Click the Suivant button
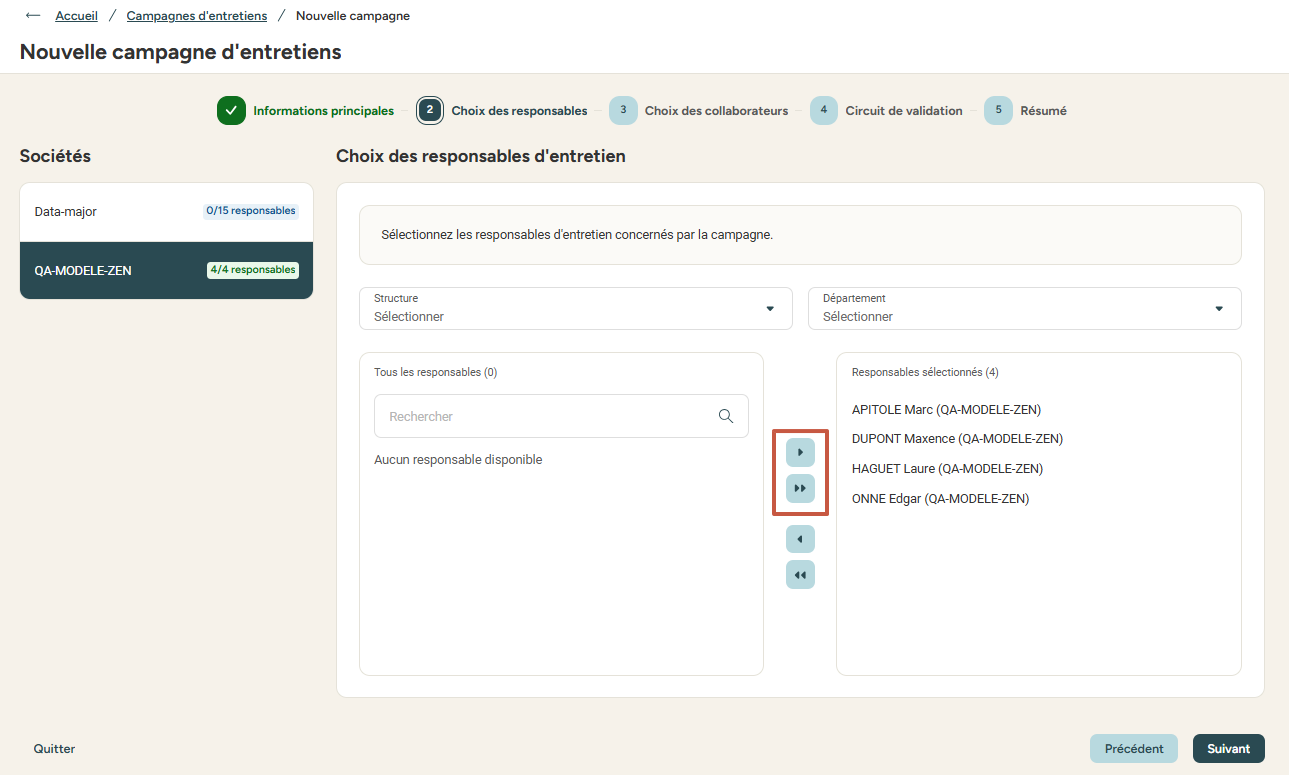This screenshot has height=775, width=1289. click(1228, 749)
